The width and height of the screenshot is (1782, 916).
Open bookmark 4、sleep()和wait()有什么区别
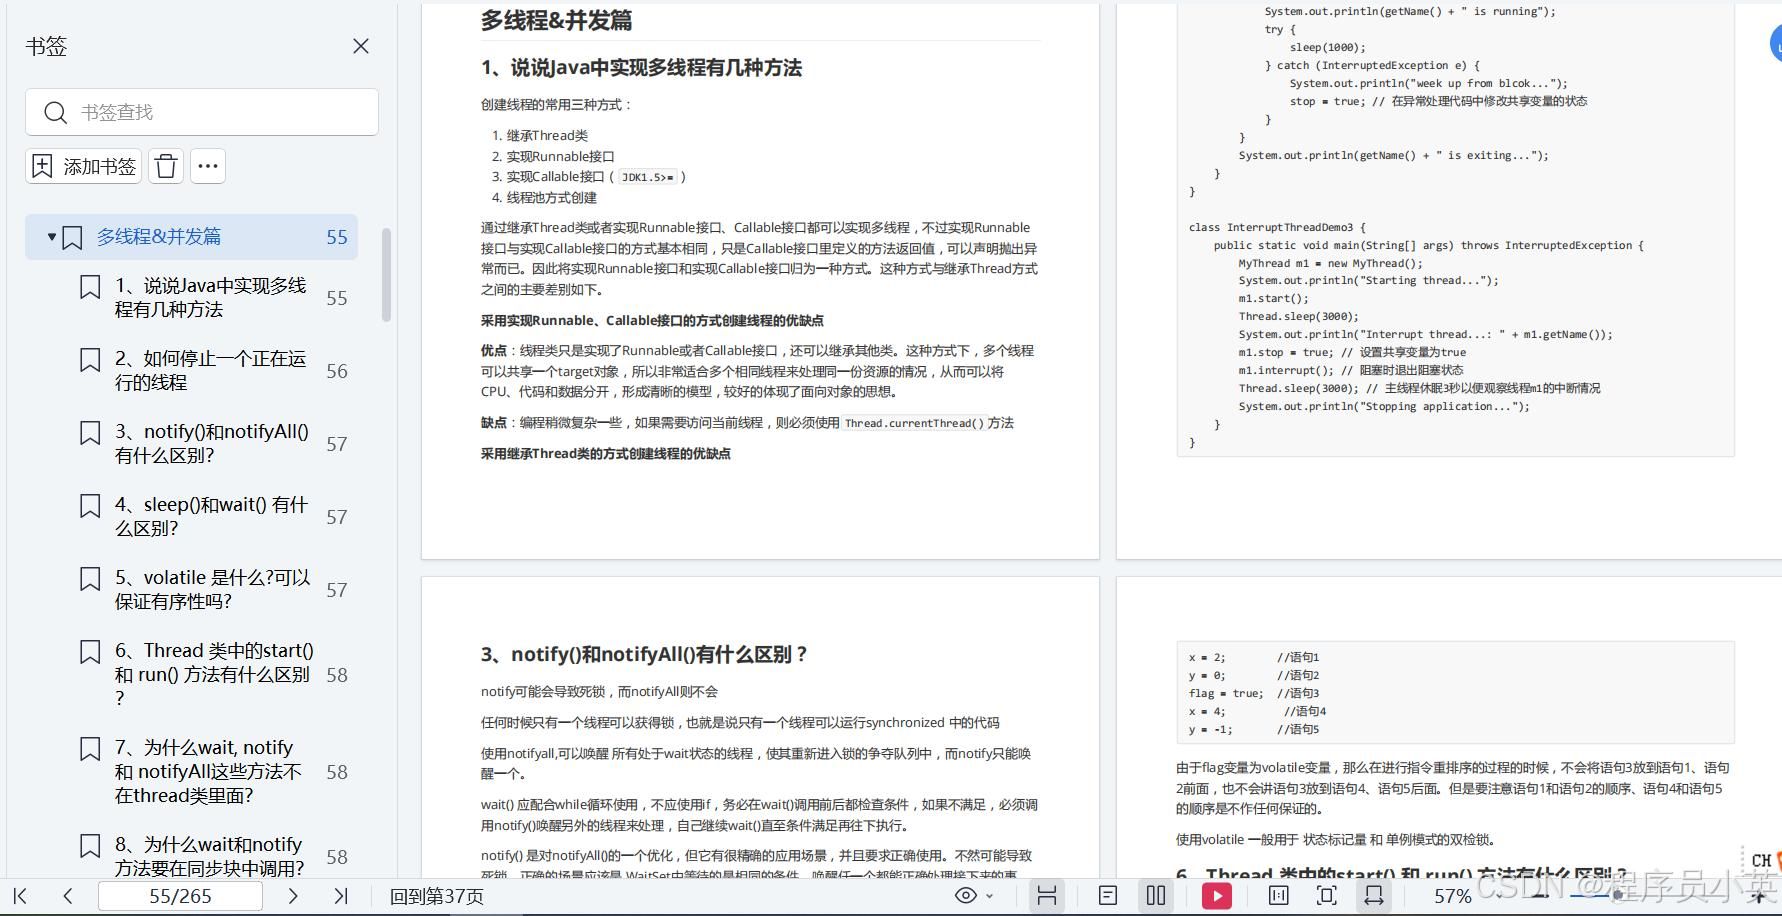[212, 517]
